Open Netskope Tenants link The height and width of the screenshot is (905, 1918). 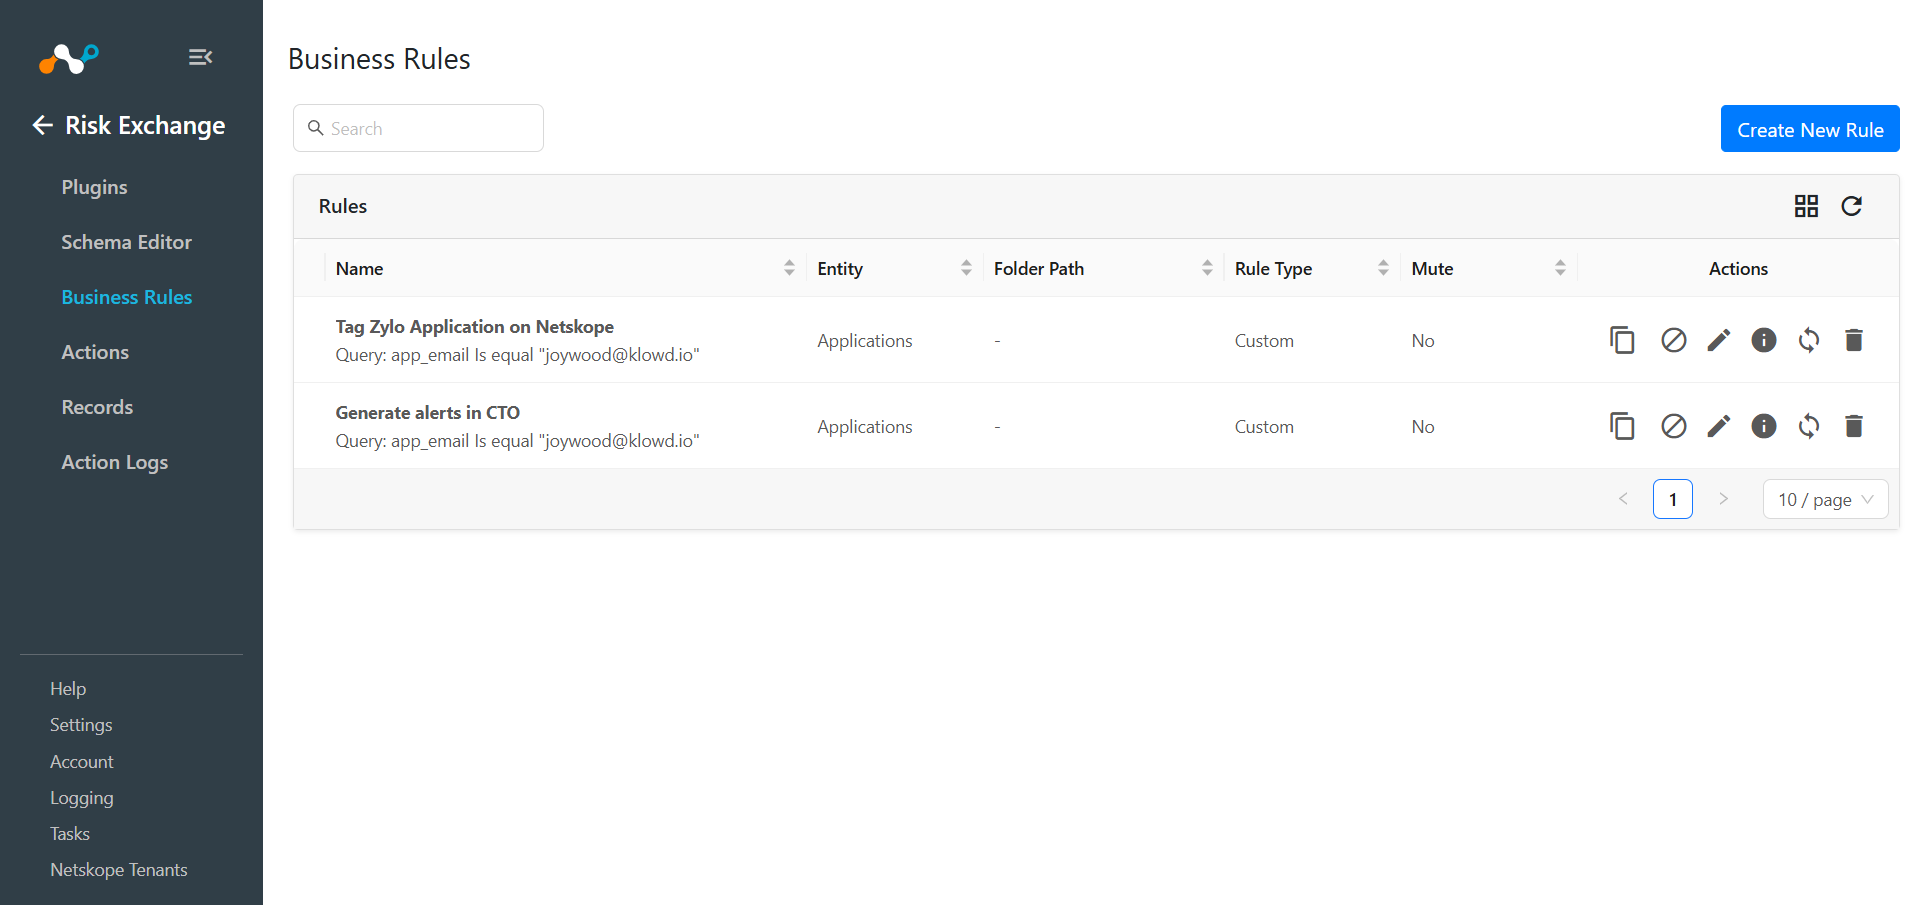[119, 870]
